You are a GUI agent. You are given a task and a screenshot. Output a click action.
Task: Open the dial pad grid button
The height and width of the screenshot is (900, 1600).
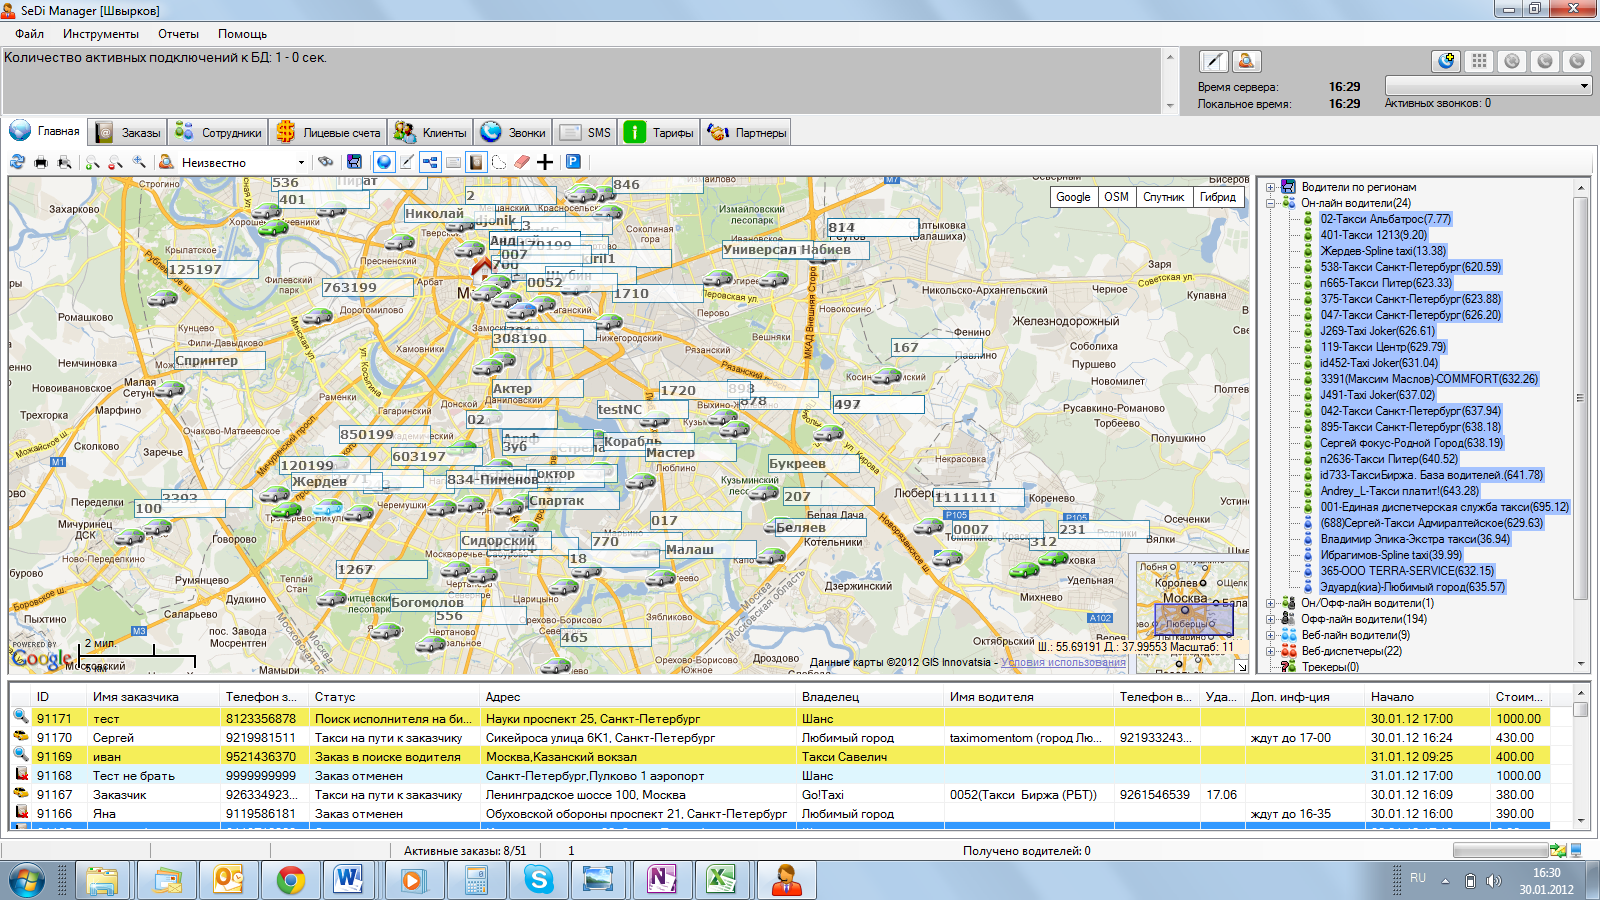[1479, 61]
